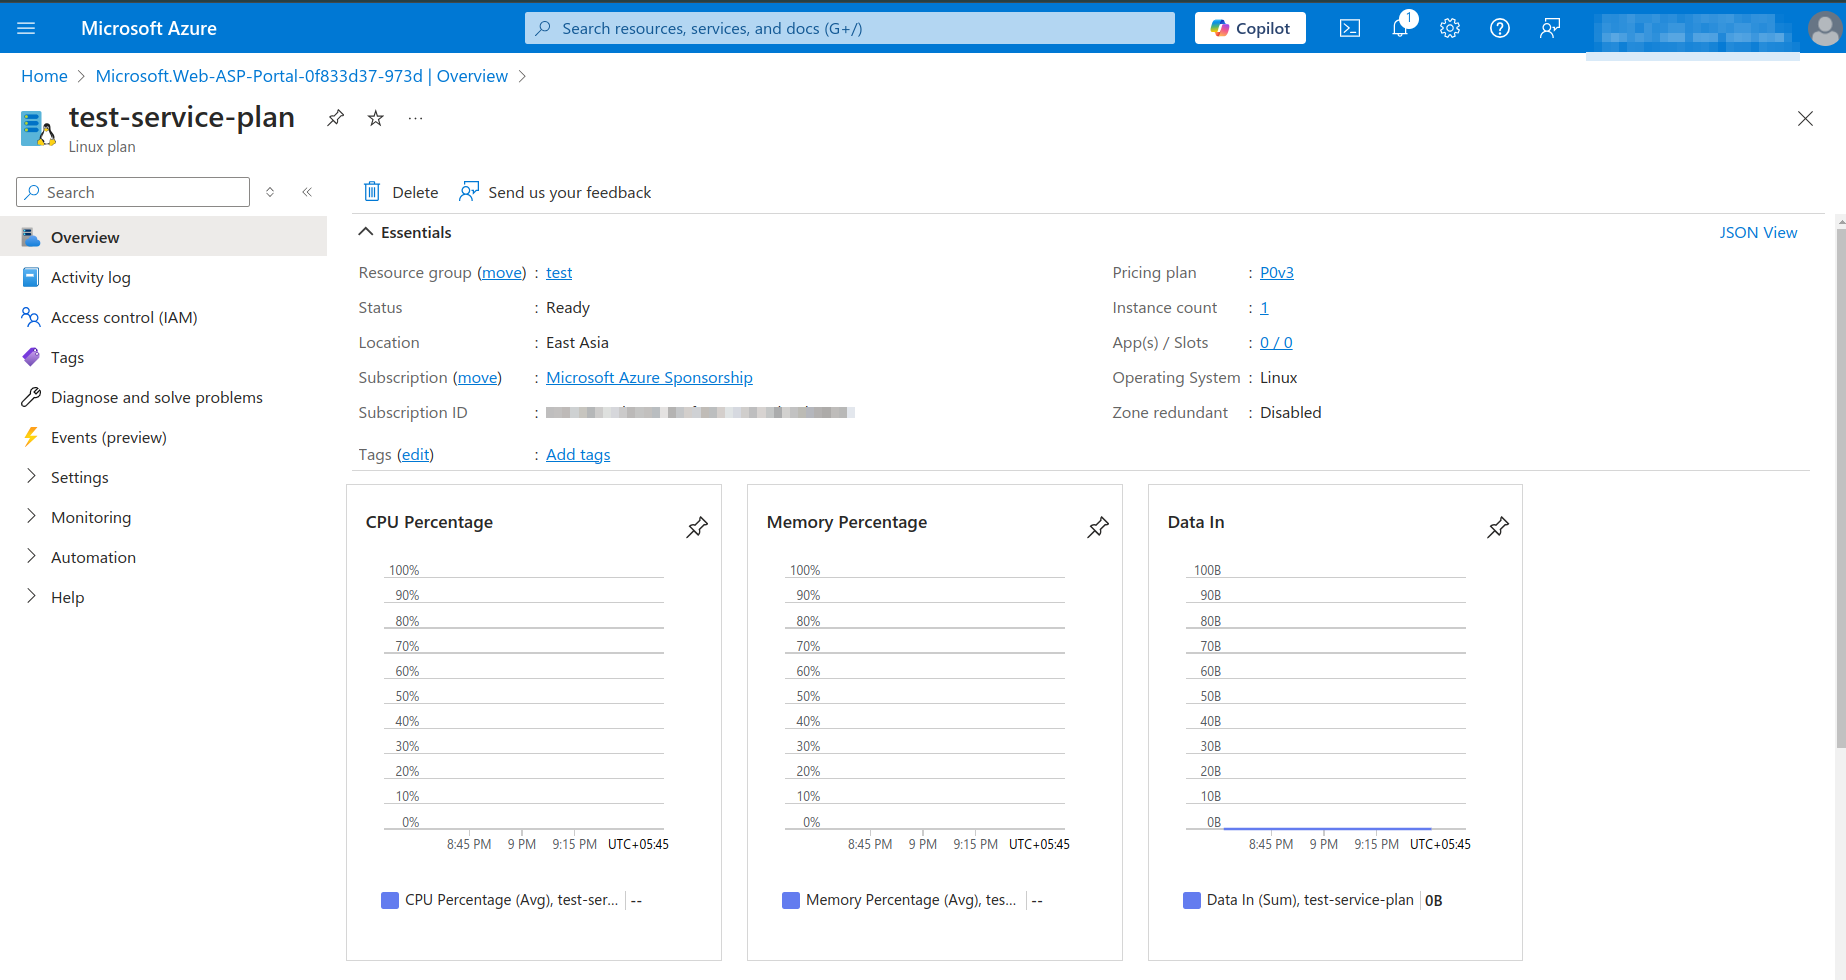Open the portal hamburger menu

coord(26,28)
